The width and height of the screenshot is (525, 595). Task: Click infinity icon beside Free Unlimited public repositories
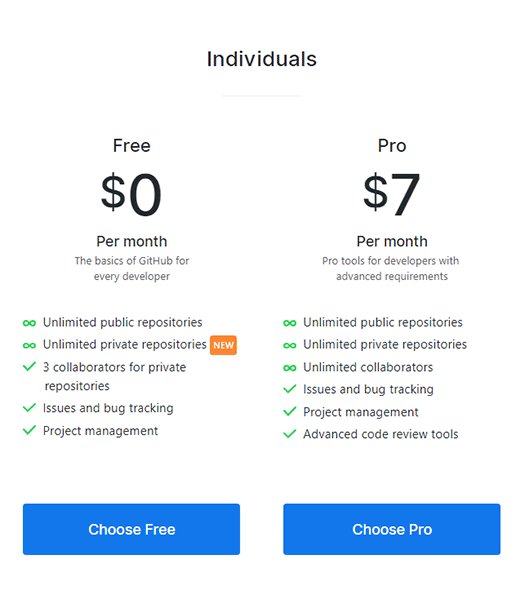click(29, 323)
